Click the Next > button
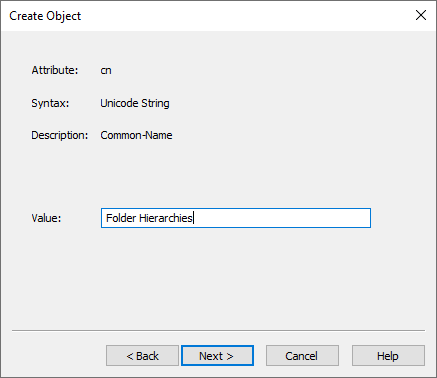 point(217,356)
